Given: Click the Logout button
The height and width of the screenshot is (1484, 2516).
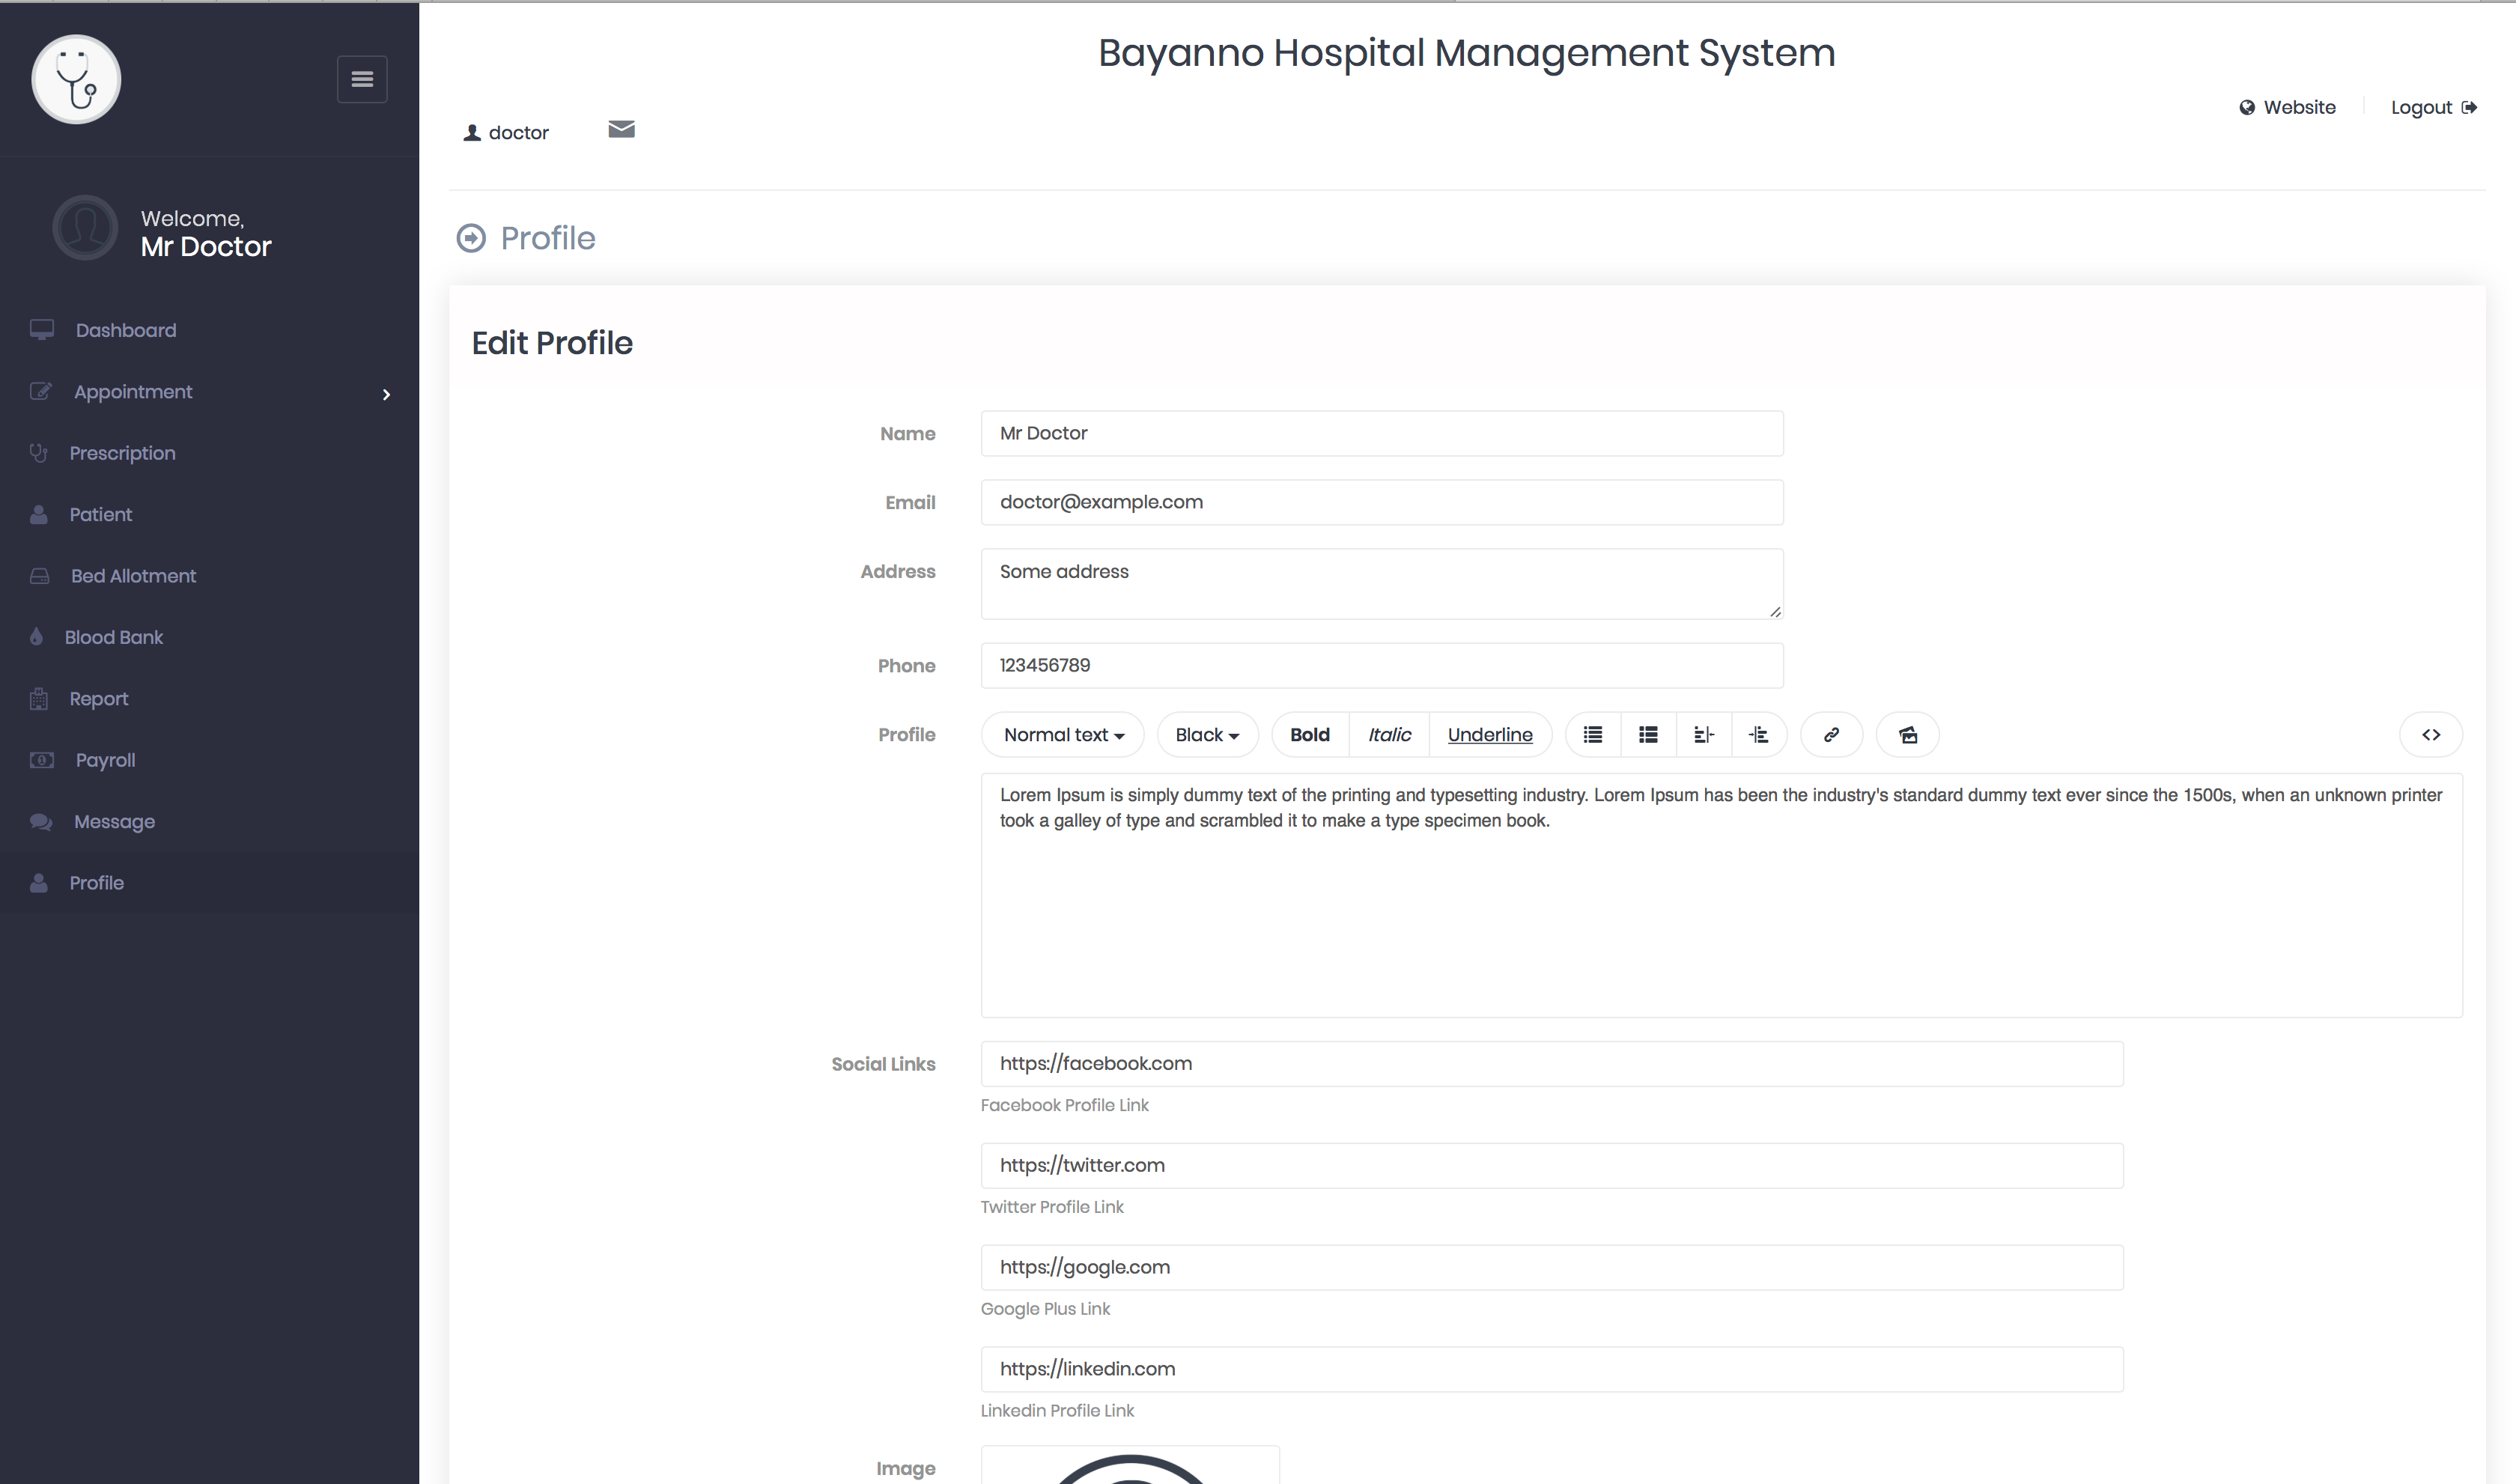Looking at the screenshot, I should point(2434,108).
